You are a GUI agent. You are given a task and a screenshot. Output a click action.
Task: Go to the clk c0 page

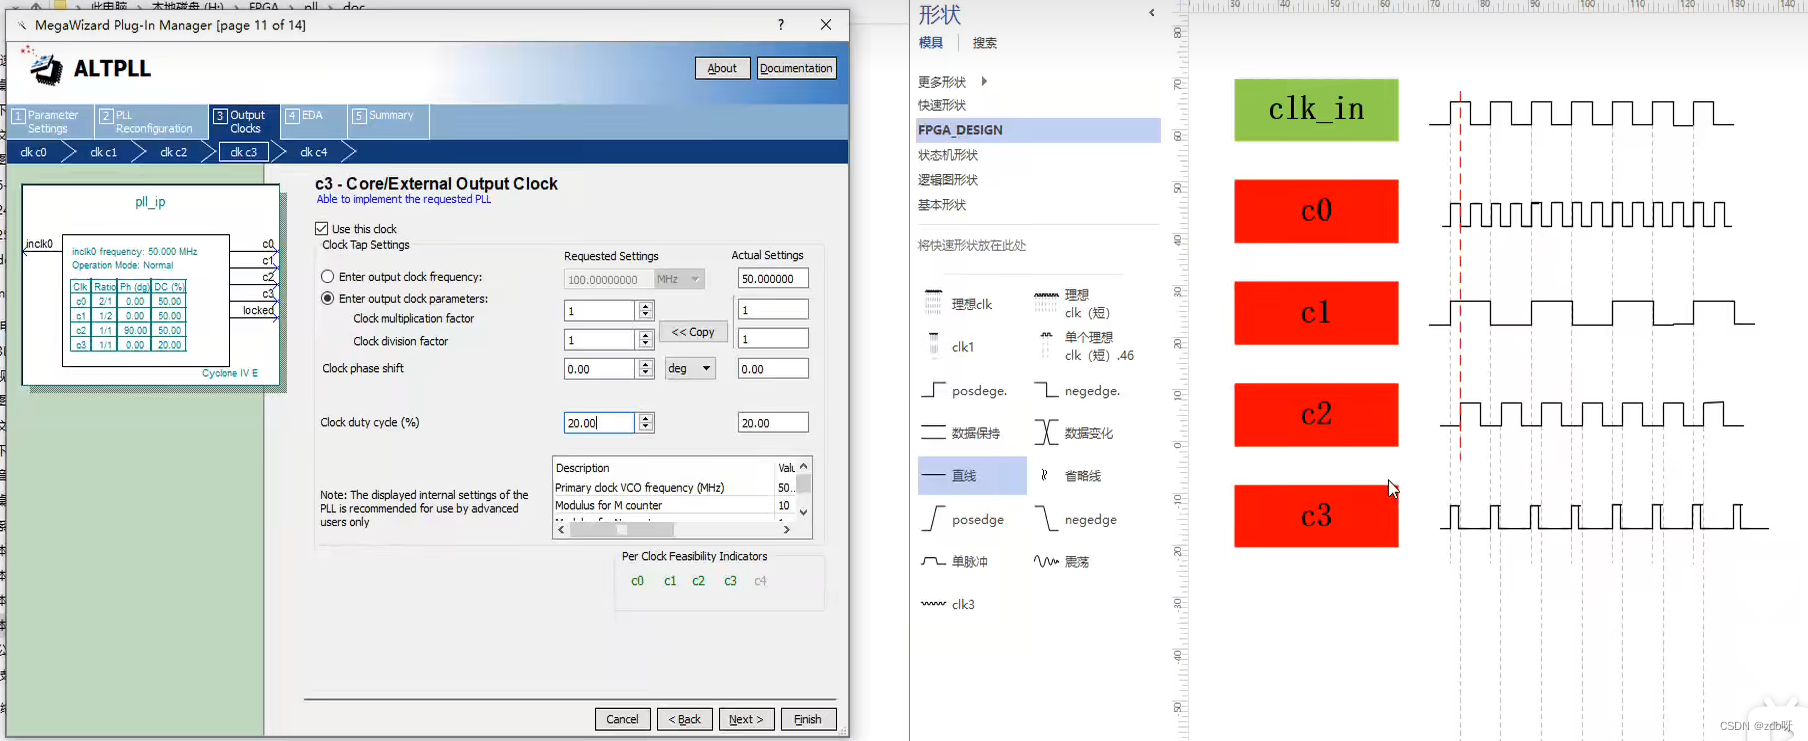point(34,152)
